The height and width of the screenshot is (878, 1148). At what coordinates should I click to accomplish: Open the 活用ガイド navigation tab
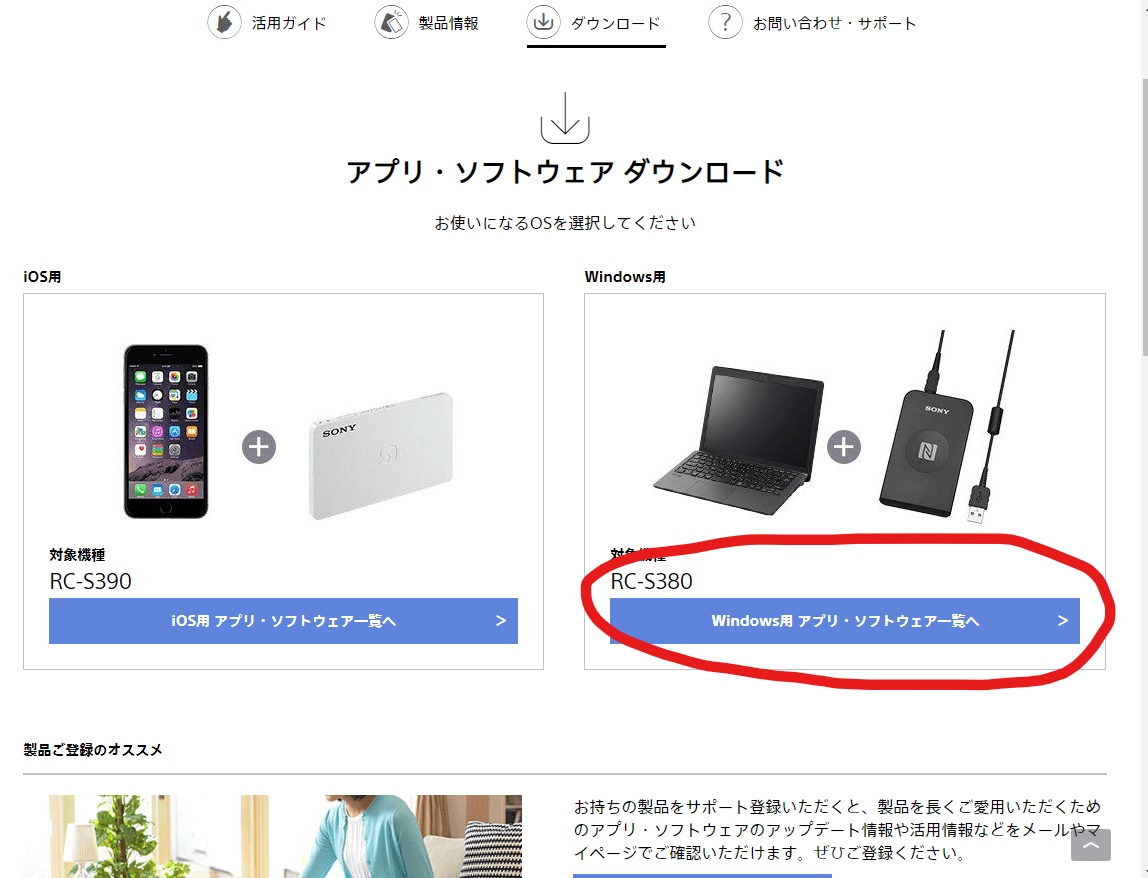(267, 23)
